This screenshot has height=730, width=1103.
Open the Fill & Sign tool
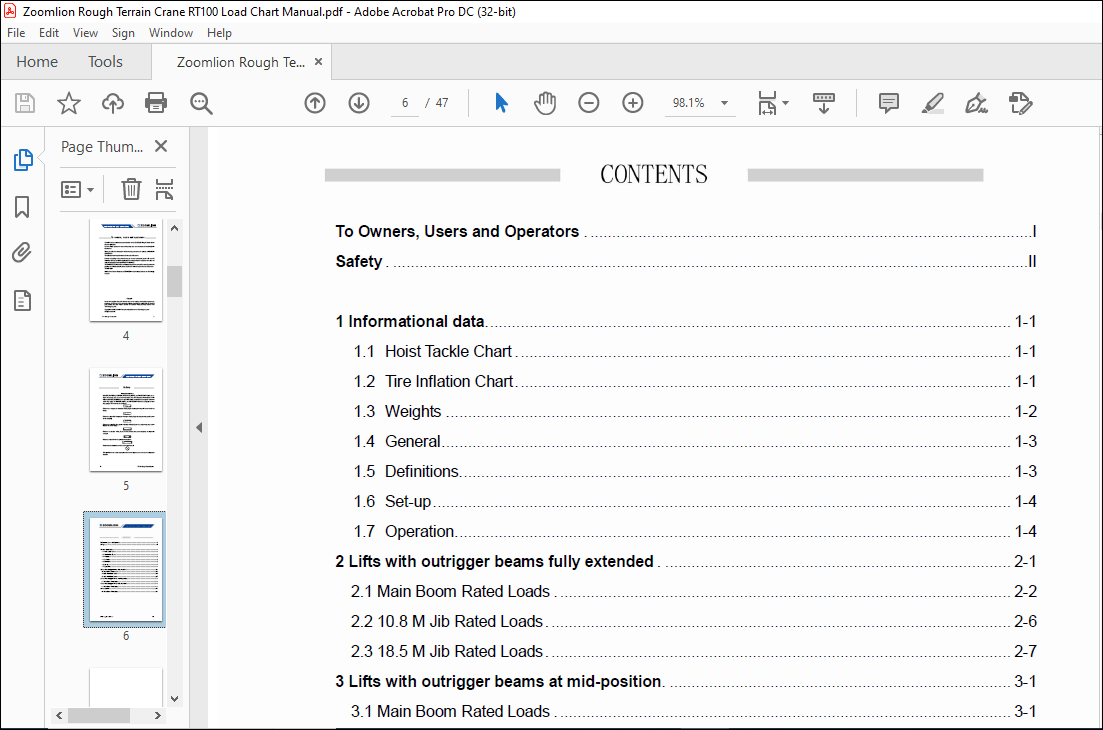976,102
